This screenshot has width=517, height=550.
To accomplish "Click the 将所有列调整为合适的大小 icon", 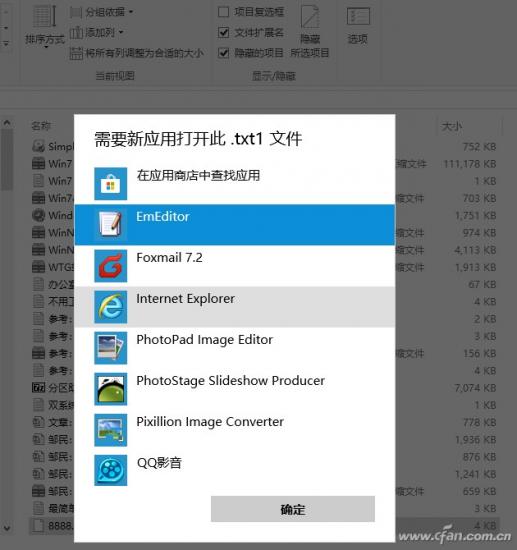I will click(76, 53).
